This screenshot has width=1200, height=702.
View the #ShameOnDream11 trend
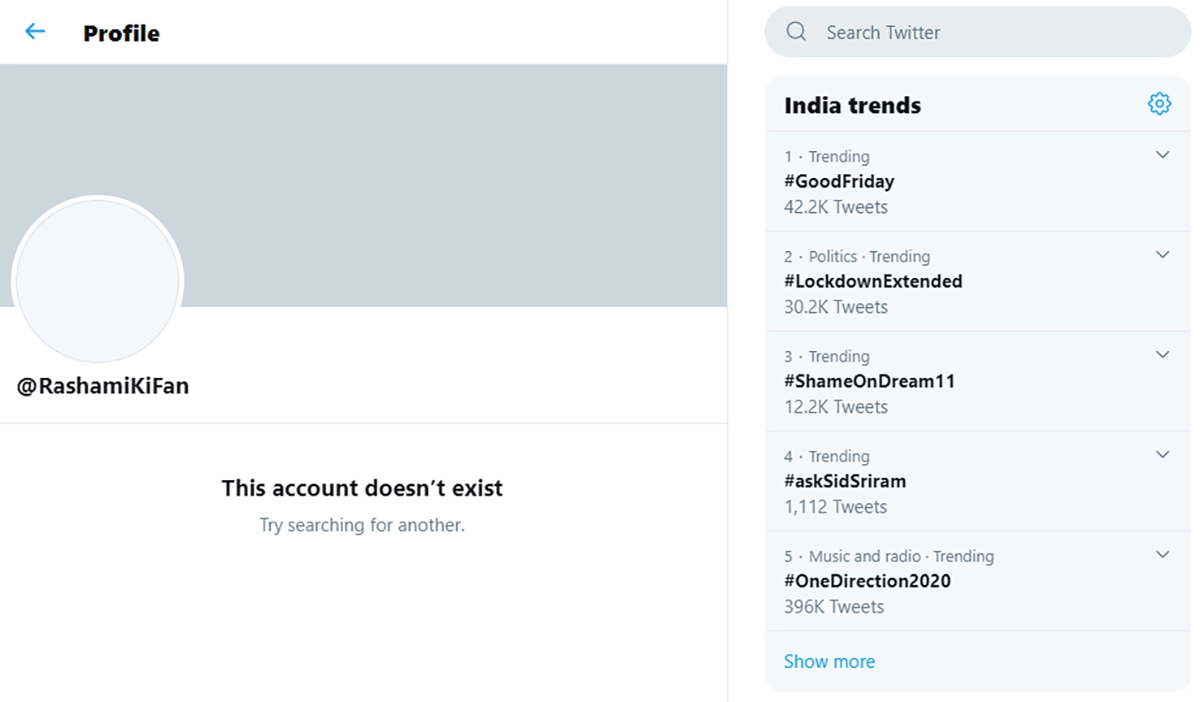869,382
